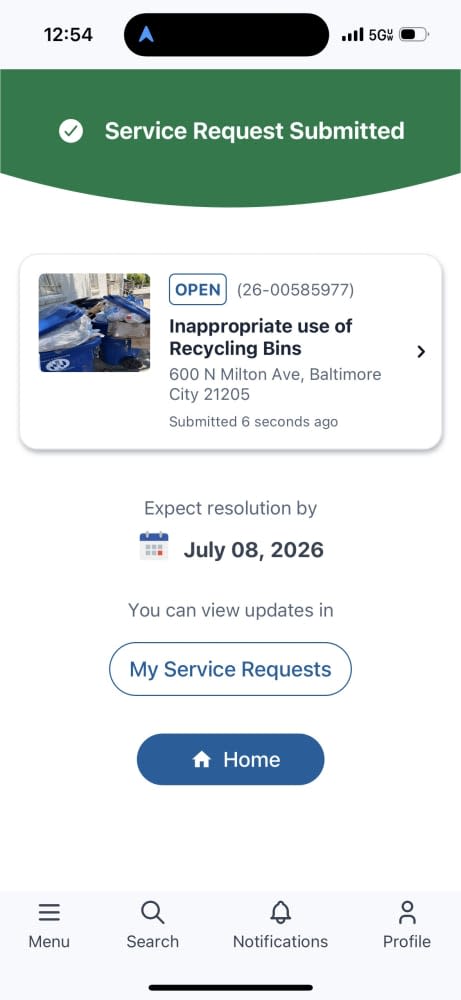Click the OPEN status badge
The width and height of the screenshot is (461, 1000).
tap(198, 290)
